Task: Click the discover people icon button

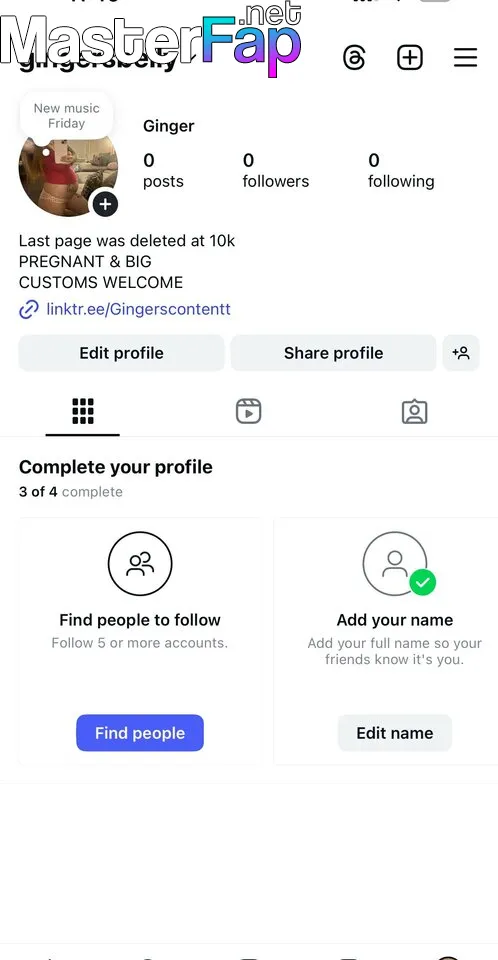Action: click(461, 353)
